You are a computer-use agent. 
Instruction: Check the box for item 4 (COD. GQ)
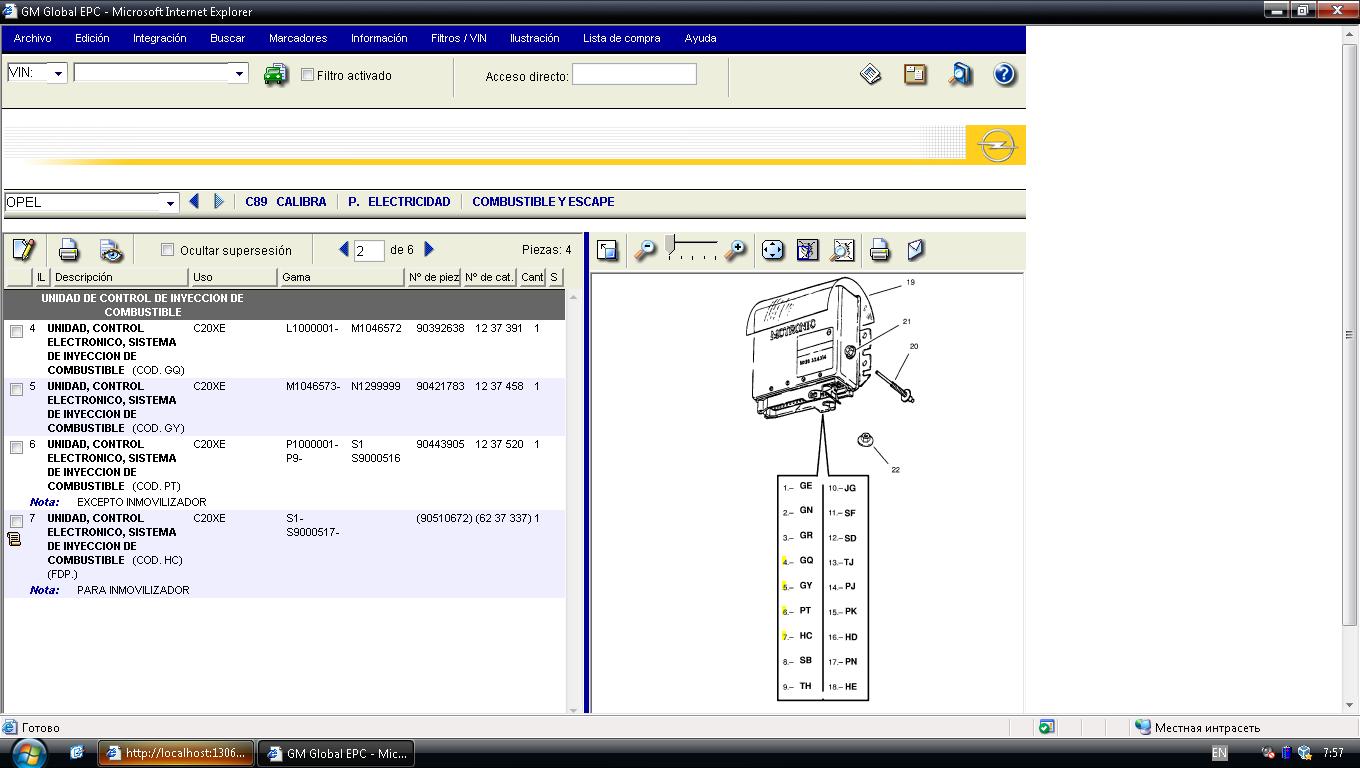[x=16, y=331]
